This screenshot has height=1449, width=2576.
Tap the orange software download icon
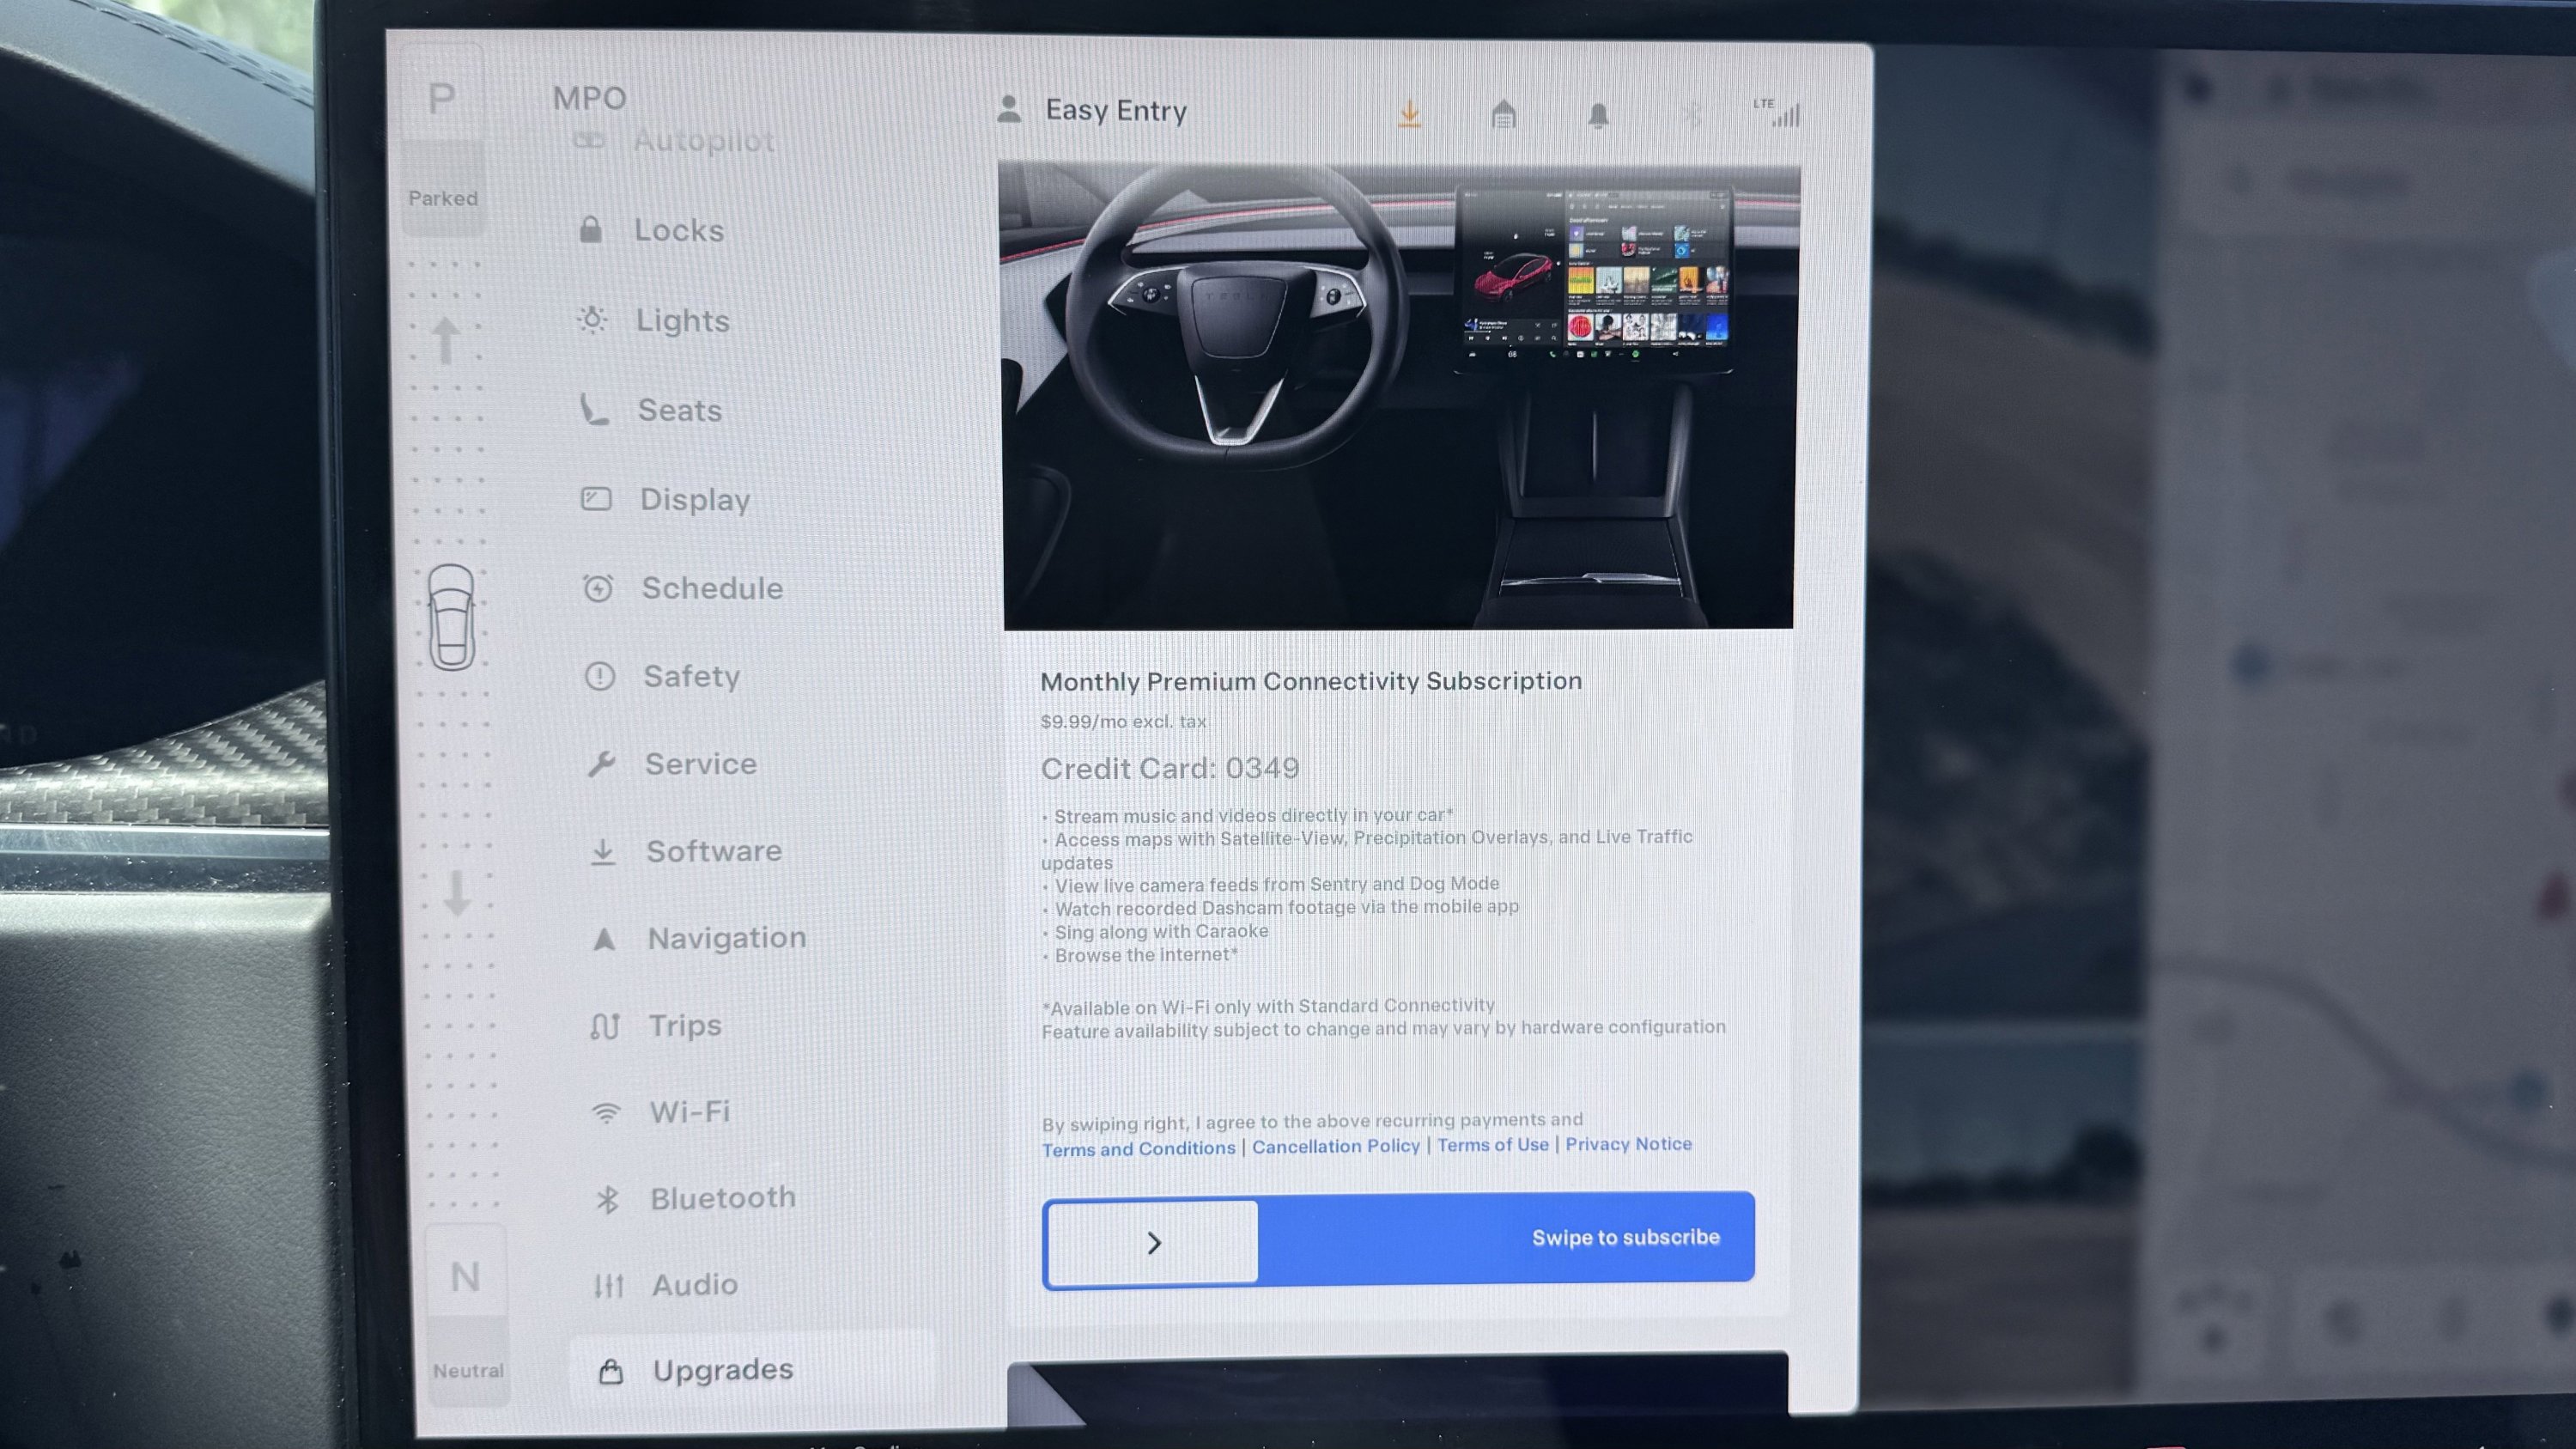tap(1409, 114)
